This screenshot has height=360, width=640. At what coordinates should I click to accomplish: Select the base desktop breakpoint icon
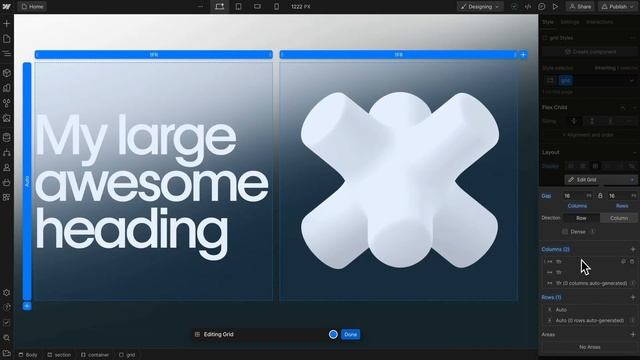pyautogui.click(x=220, y=7)
